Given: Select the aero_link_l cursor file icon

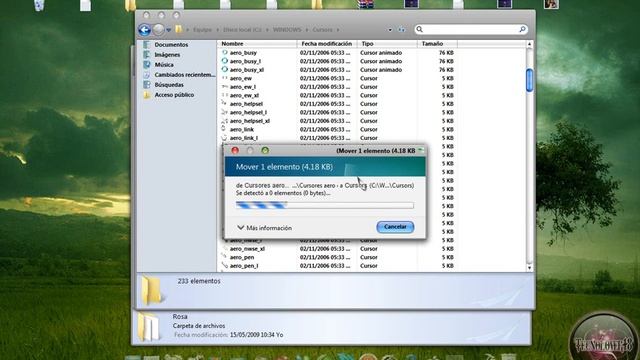Looking at the screenshot, I should coord(224,138).
